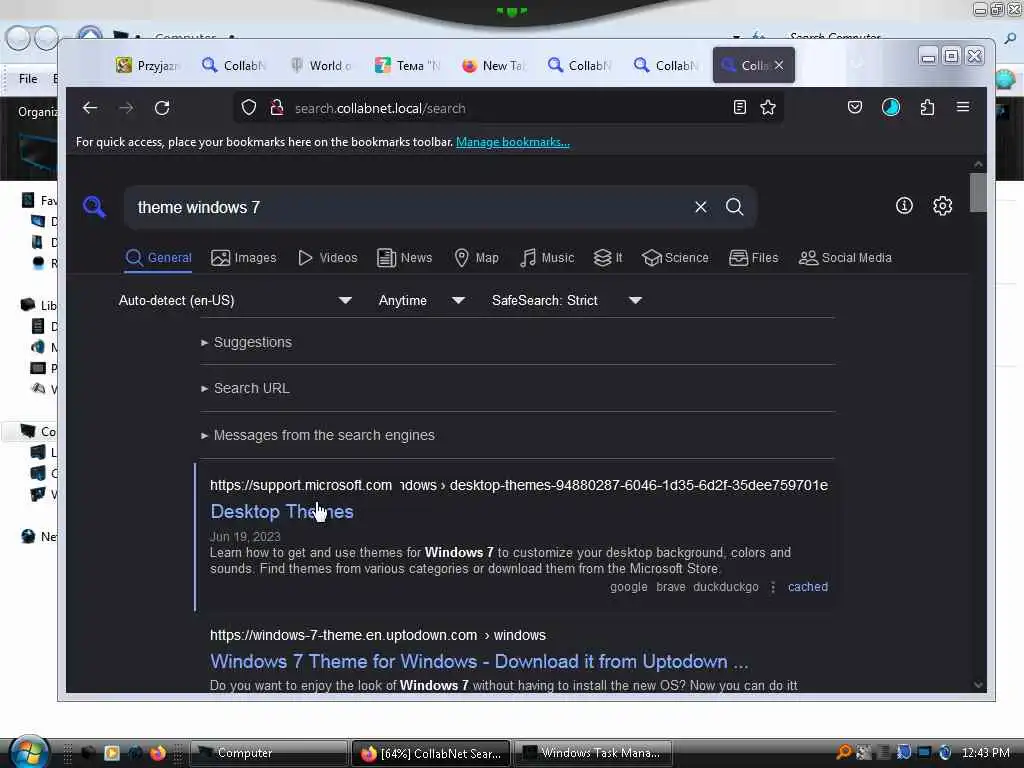Open search preferences gear icon
The image size is (1024, 768).
(x=942, y=206)
